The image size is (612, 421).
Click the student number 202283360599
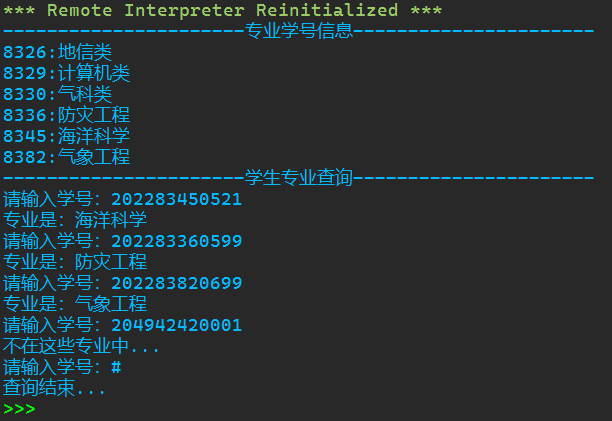[176, 241]
